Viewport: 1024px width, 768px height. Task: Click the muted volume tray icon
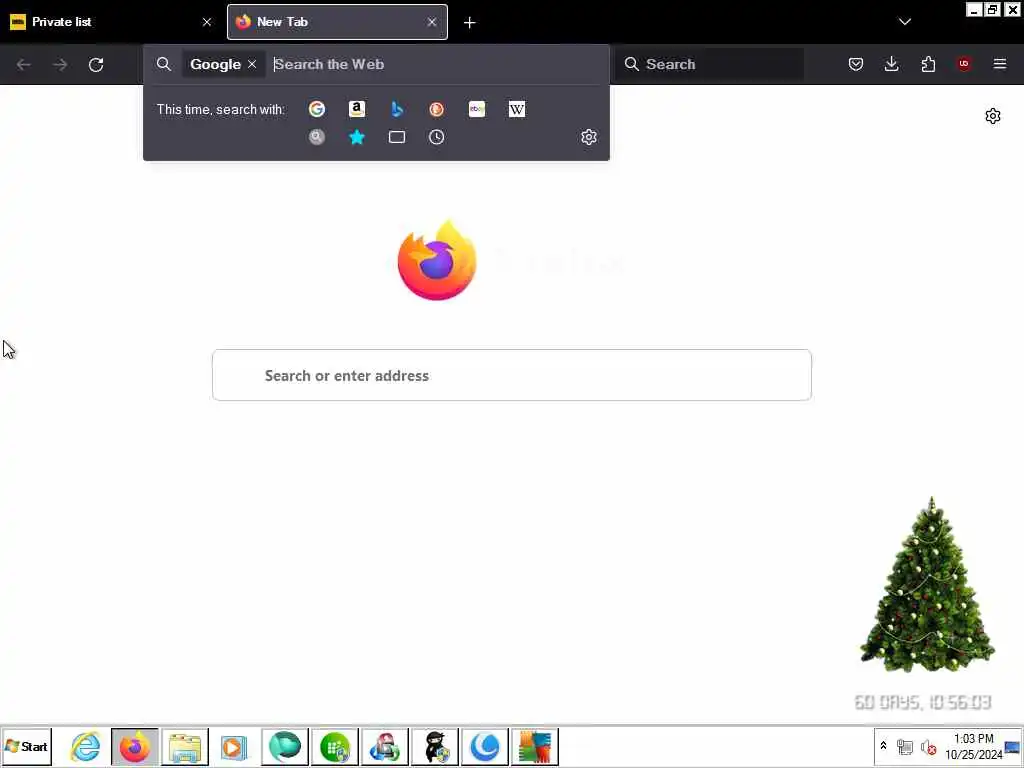coord(928,746)
